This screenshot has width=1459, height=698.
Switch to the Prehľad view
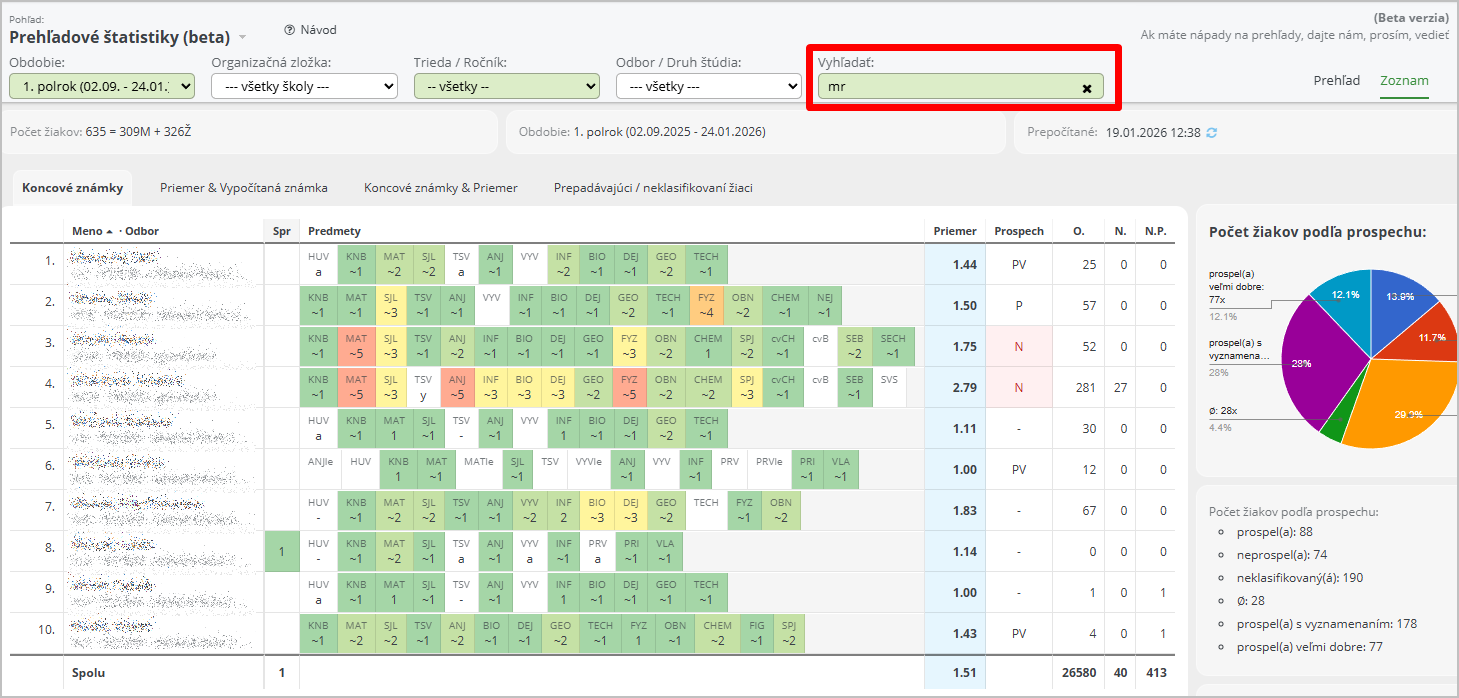click(x=1336, y=81)
